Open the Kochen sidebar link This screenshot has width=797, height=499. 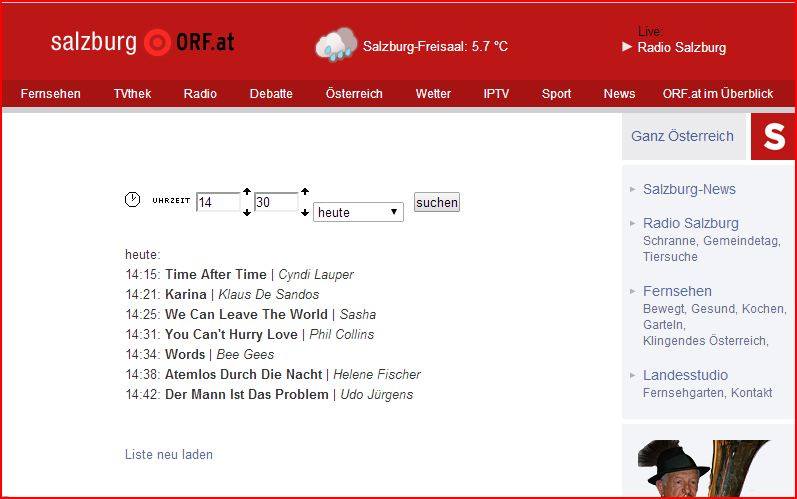pyautogui.click(x=764, y=309)
